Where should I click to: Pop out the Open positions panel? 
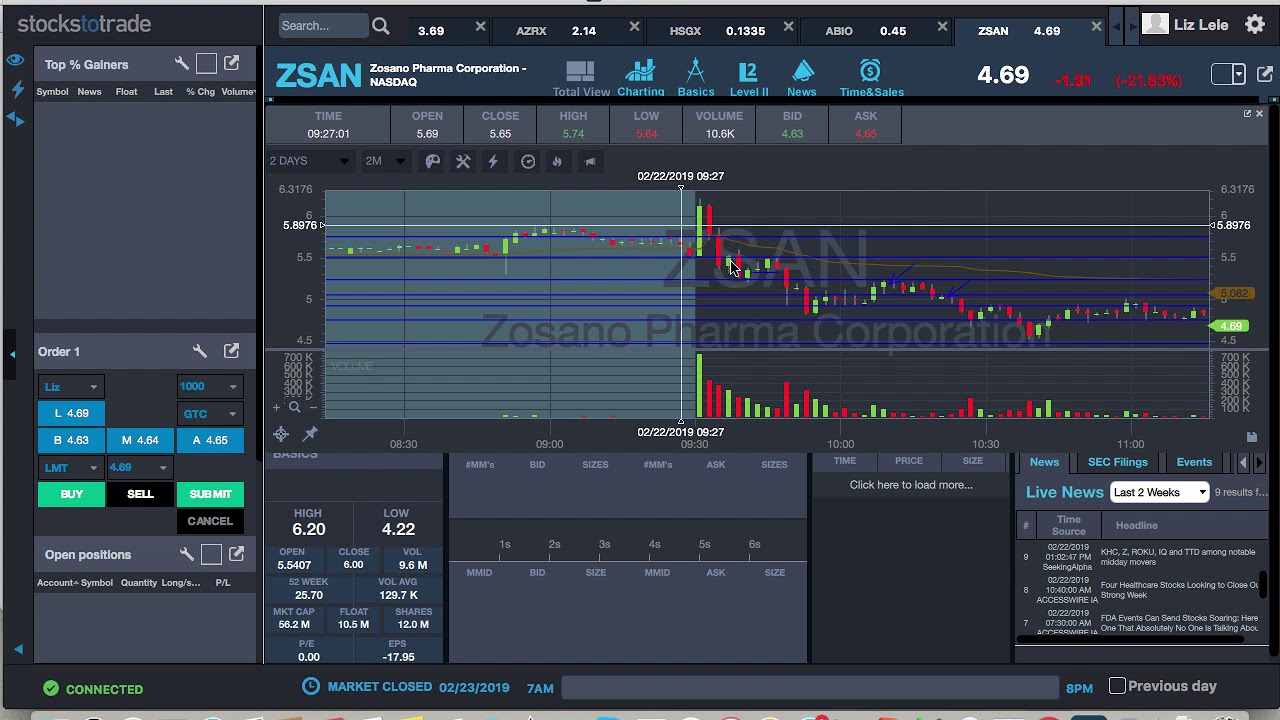coord(236,554)
